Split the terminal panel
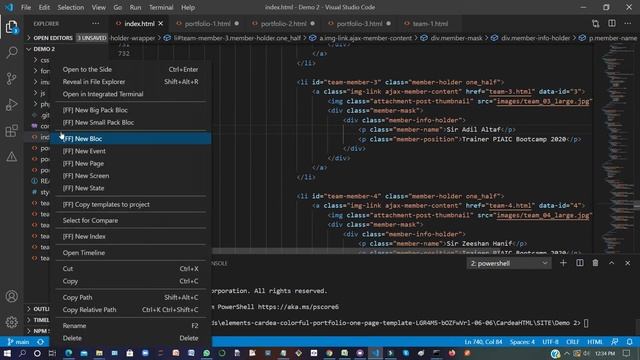 pos(580,263)
